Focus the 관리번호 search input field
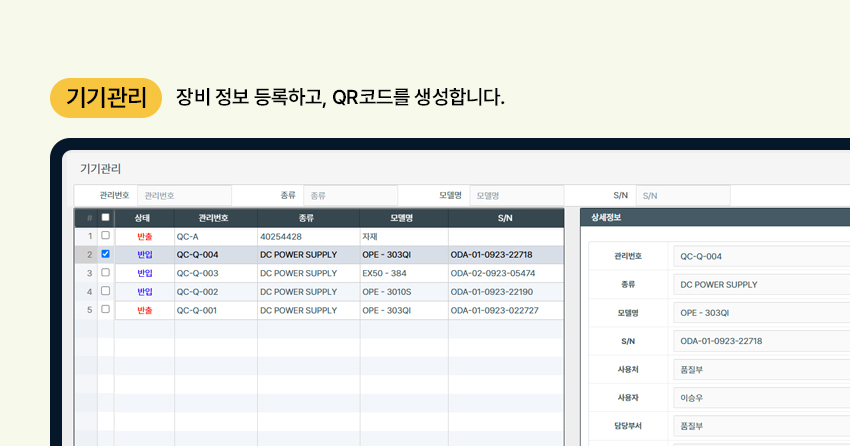Viewport: 850px width, 446px height. point(184,196)
